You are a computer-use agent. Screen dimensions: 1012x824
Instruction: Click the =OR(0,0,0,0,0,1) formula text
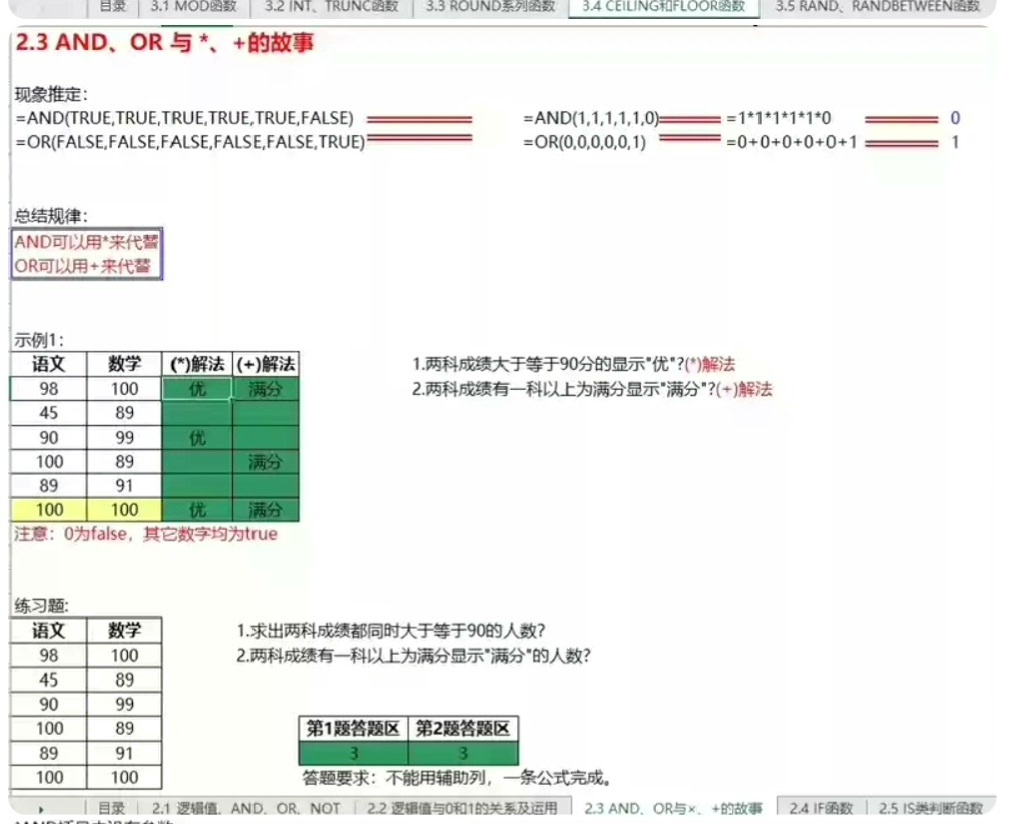(584, 142)
